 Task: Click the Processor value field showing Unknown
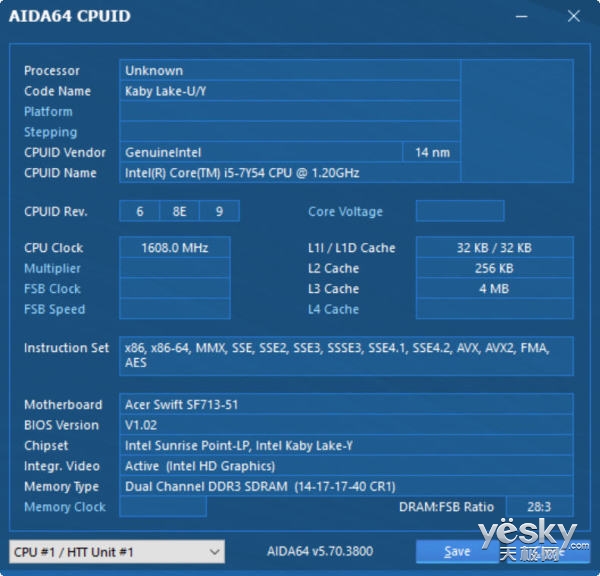click(x=290, y=70)
